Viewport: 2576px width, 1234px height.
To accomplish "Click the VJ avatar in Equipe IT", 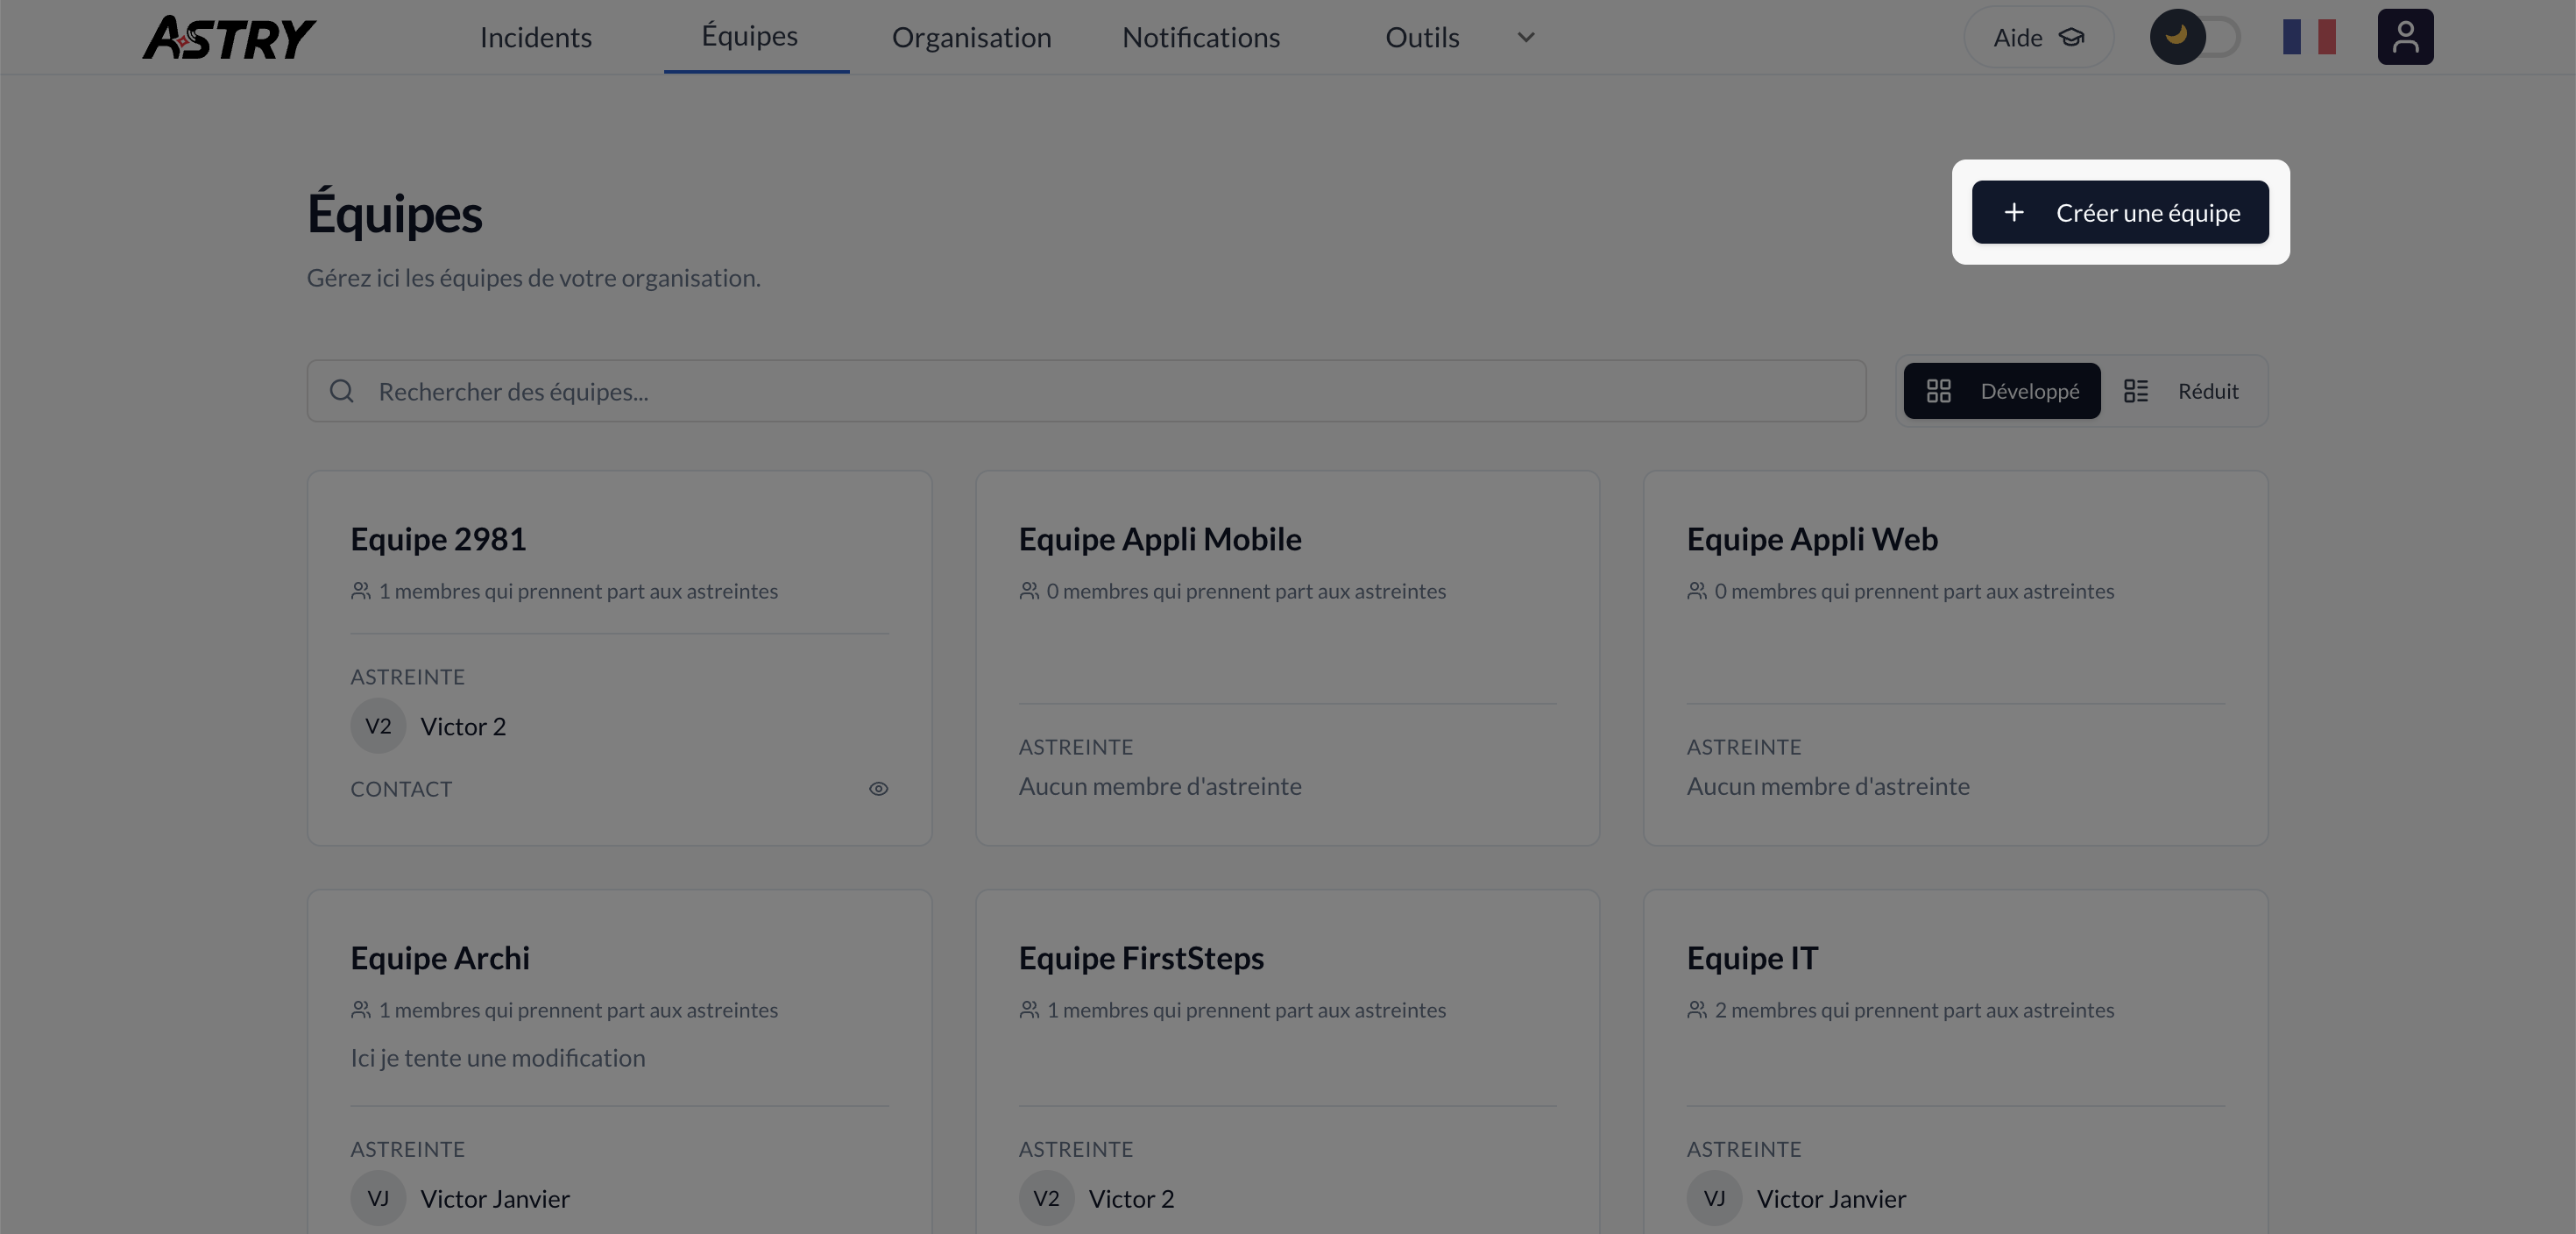I will [x=1714, y=1197].
